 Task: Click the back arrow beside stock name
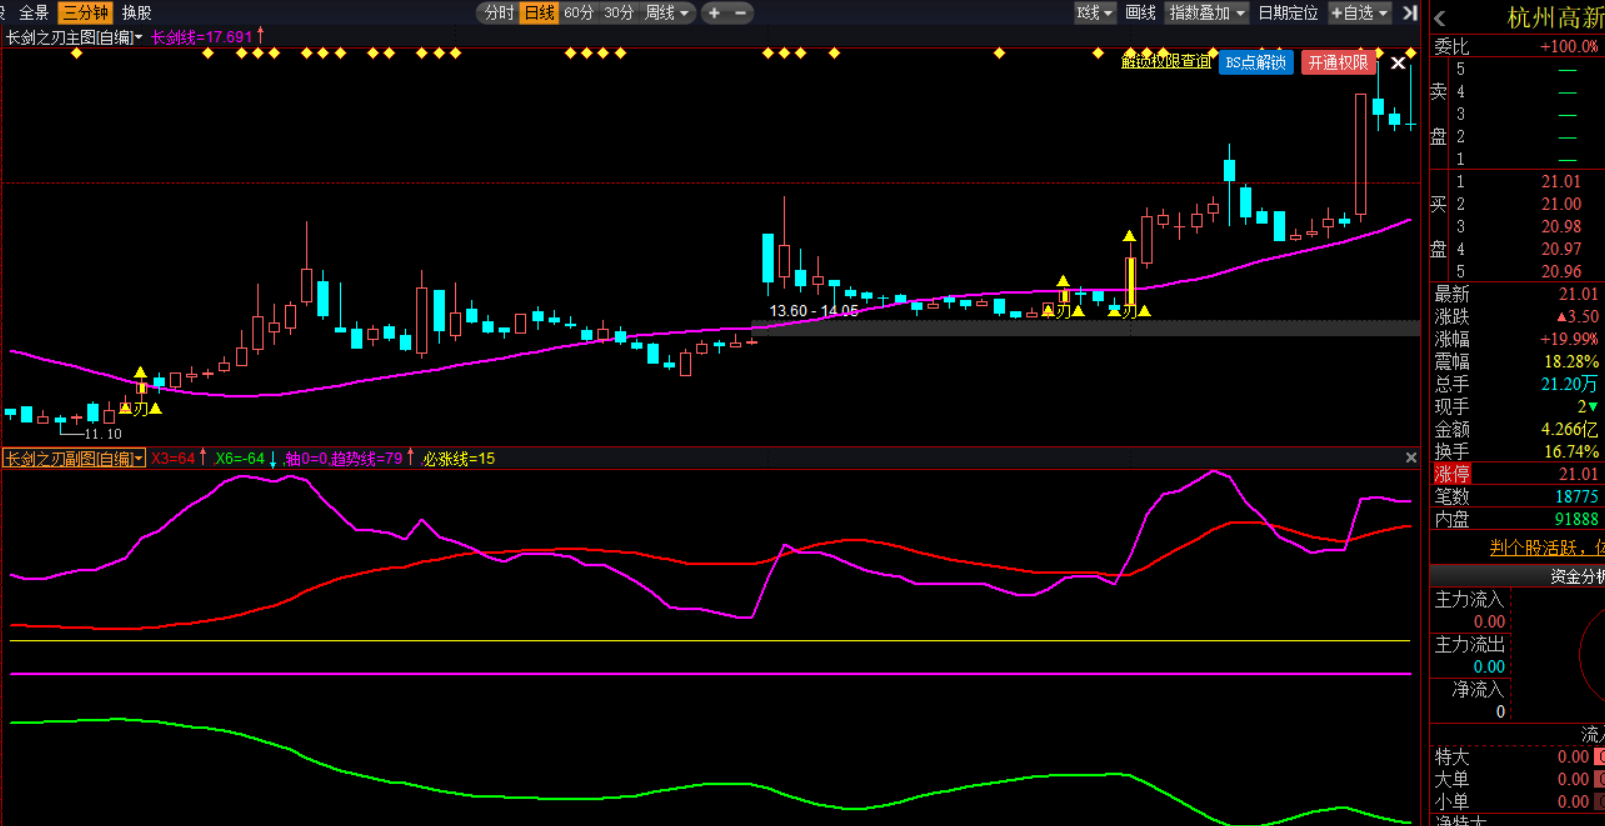1440,18
